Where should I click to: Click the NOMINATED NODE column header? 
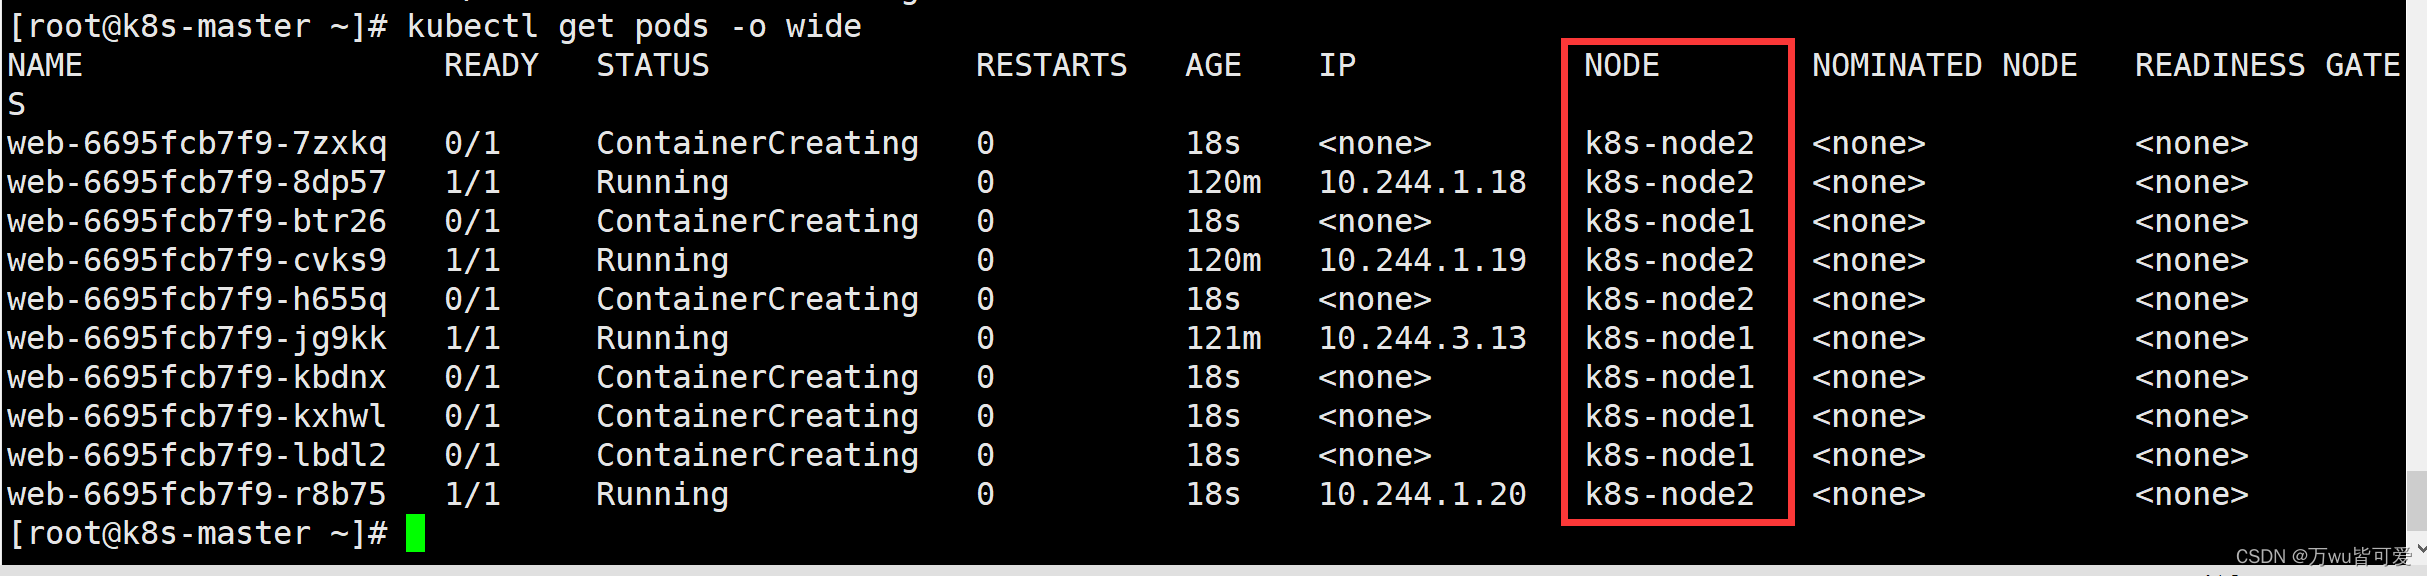(1944, 65)
